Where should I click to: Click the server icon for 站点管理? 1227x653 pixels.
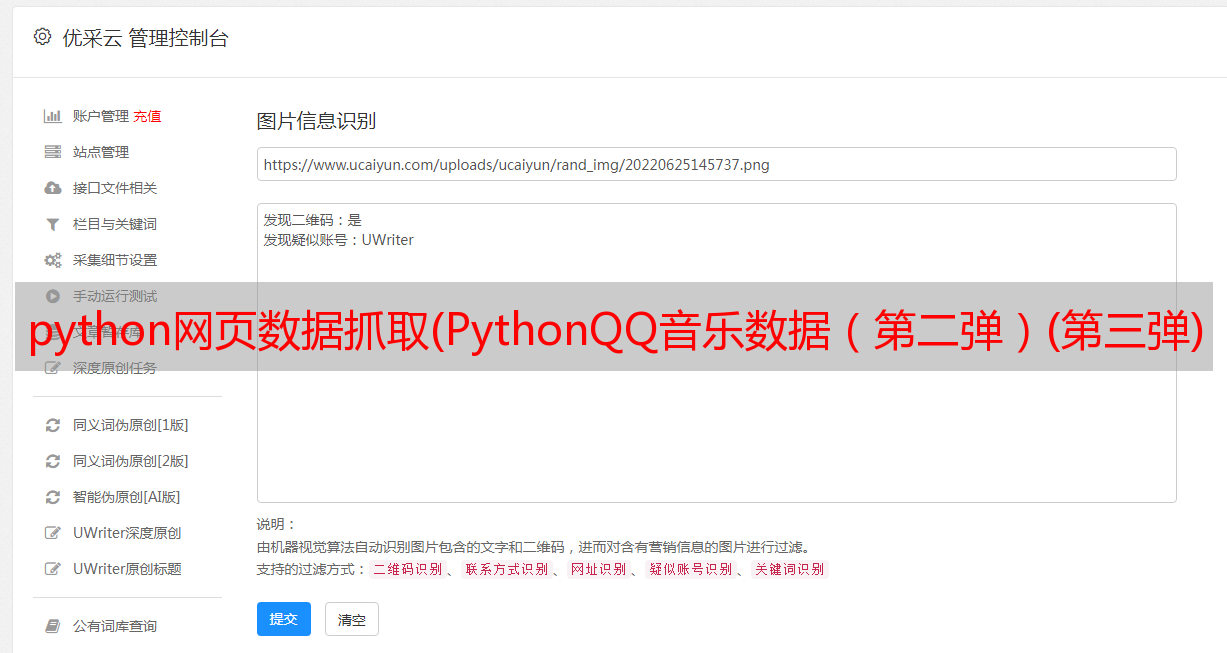[x=53, y=152]
